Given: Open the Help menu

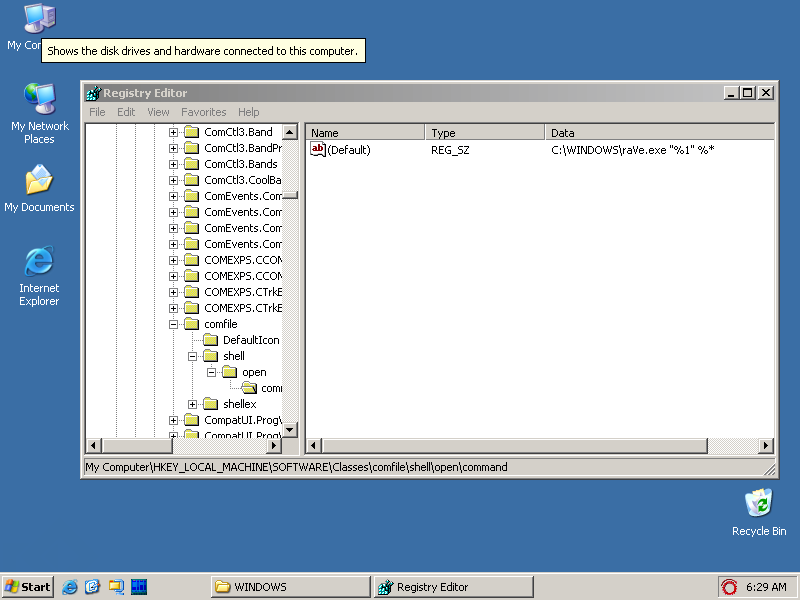Looking at the screenshot, I should pyautogui.click(x=248, y=112).
